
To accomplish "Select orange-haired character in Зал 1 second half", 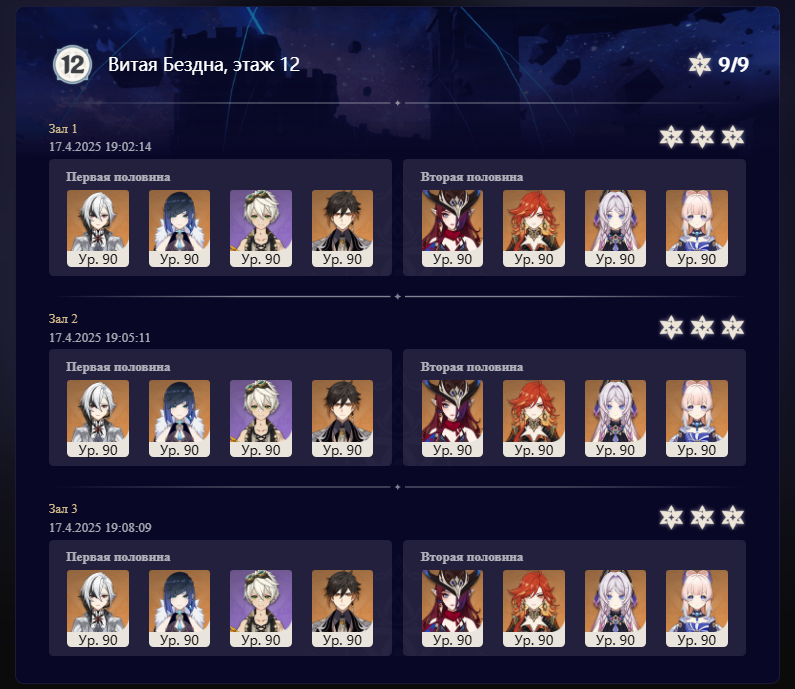I will tap(534, 228).
